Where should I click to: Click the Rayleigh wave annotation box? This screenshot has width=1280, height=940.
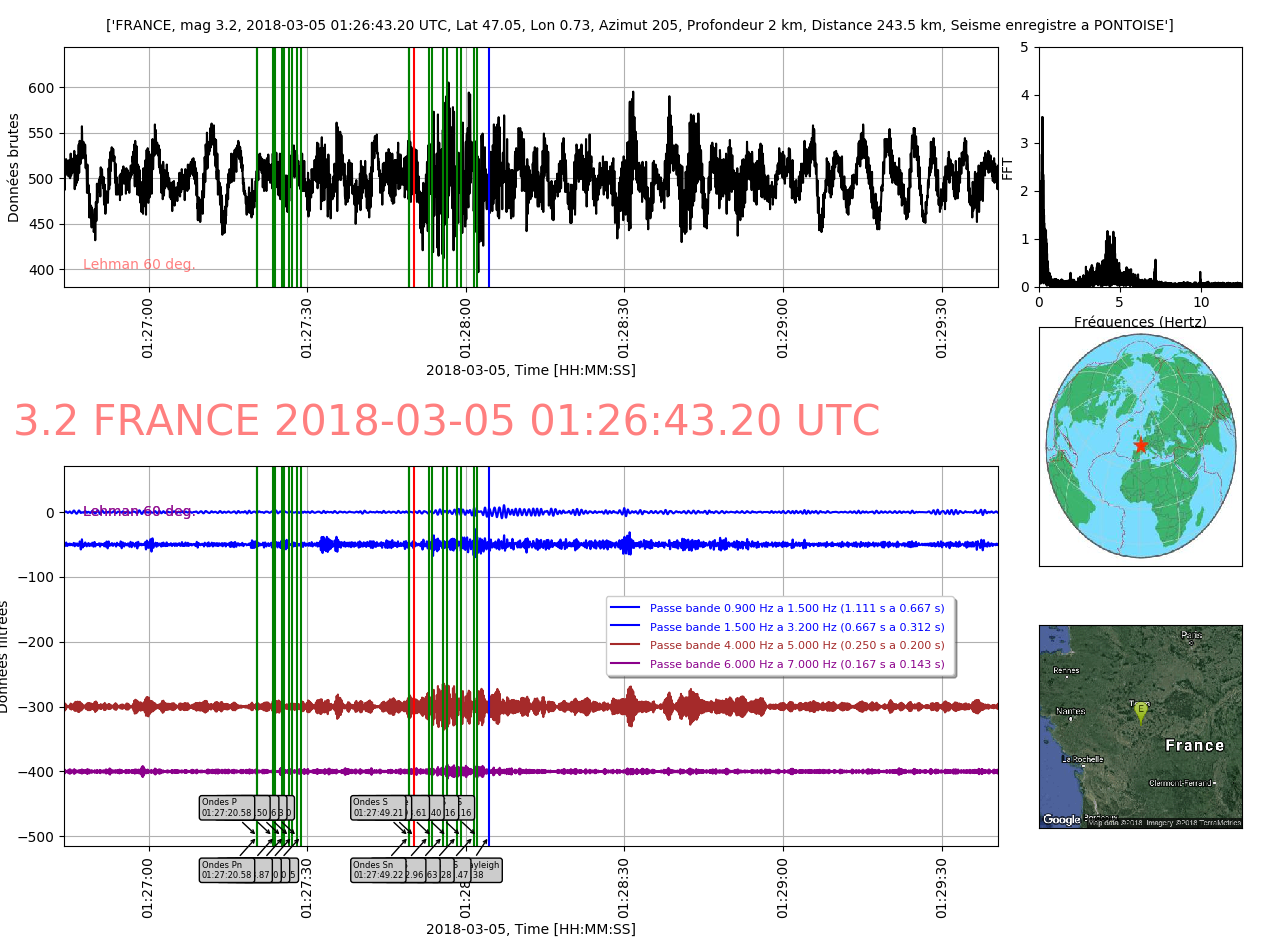point(485,870)
